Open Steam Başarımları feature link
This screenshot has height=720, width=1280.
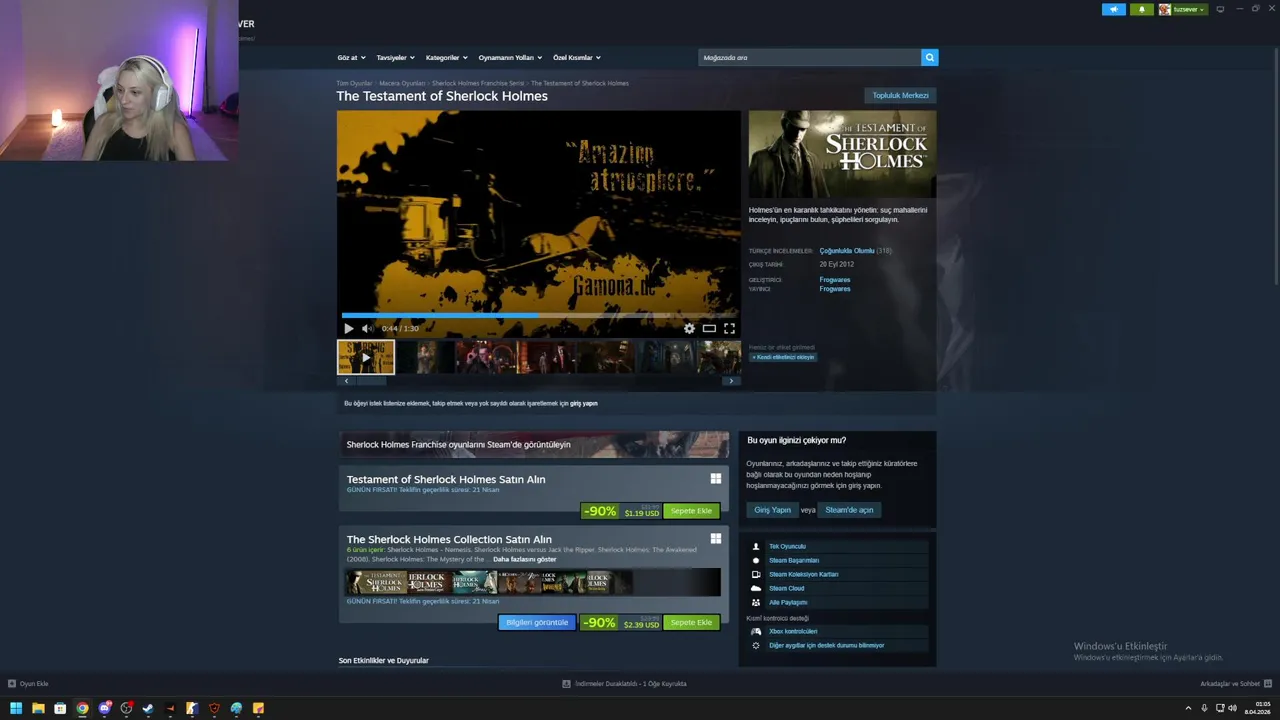pyautogui.click(x=793, y=560)
